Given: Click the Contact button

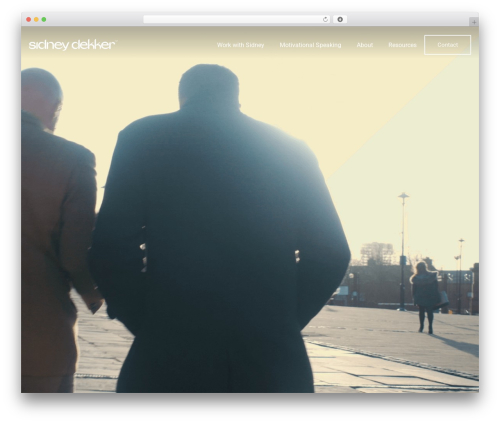Looking at the screenshot, I should pyautogui.click(x=447, y=45).
